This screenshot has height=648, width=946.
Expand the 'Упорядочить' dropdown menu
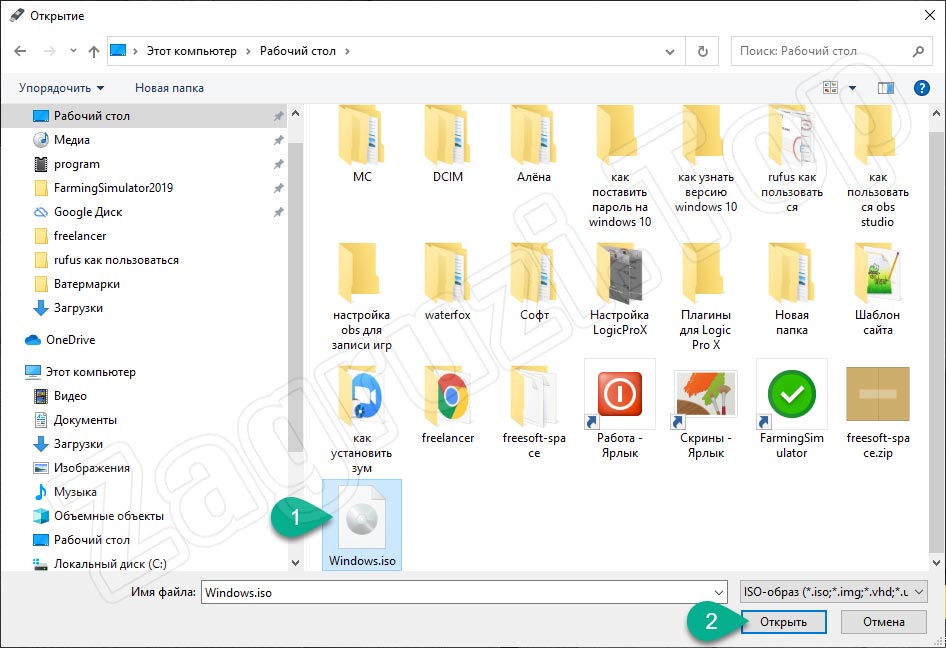coord(61,88)
